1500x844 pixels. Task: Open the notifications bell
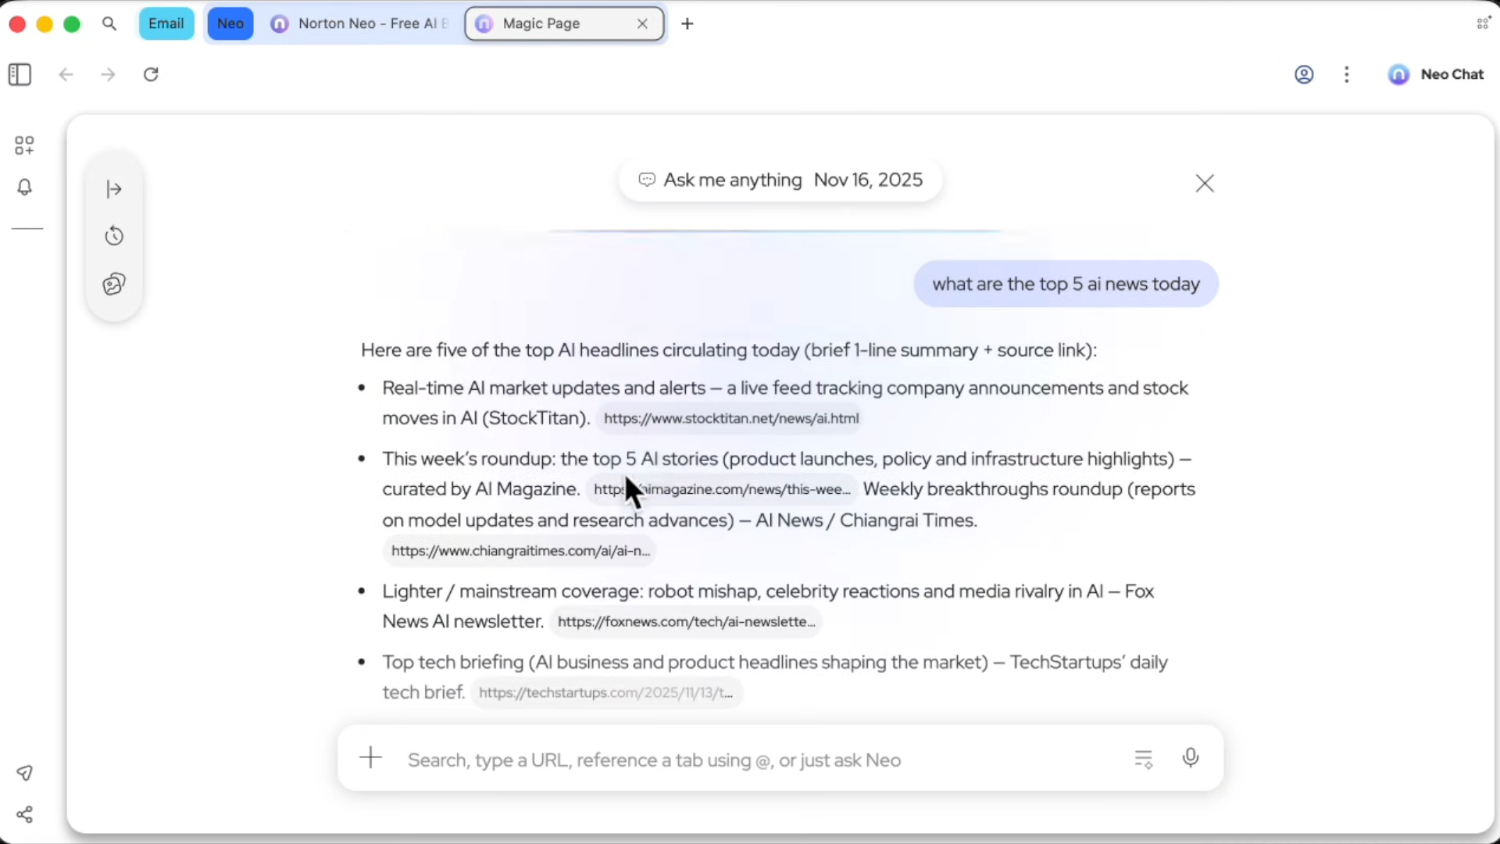[25, 188]
